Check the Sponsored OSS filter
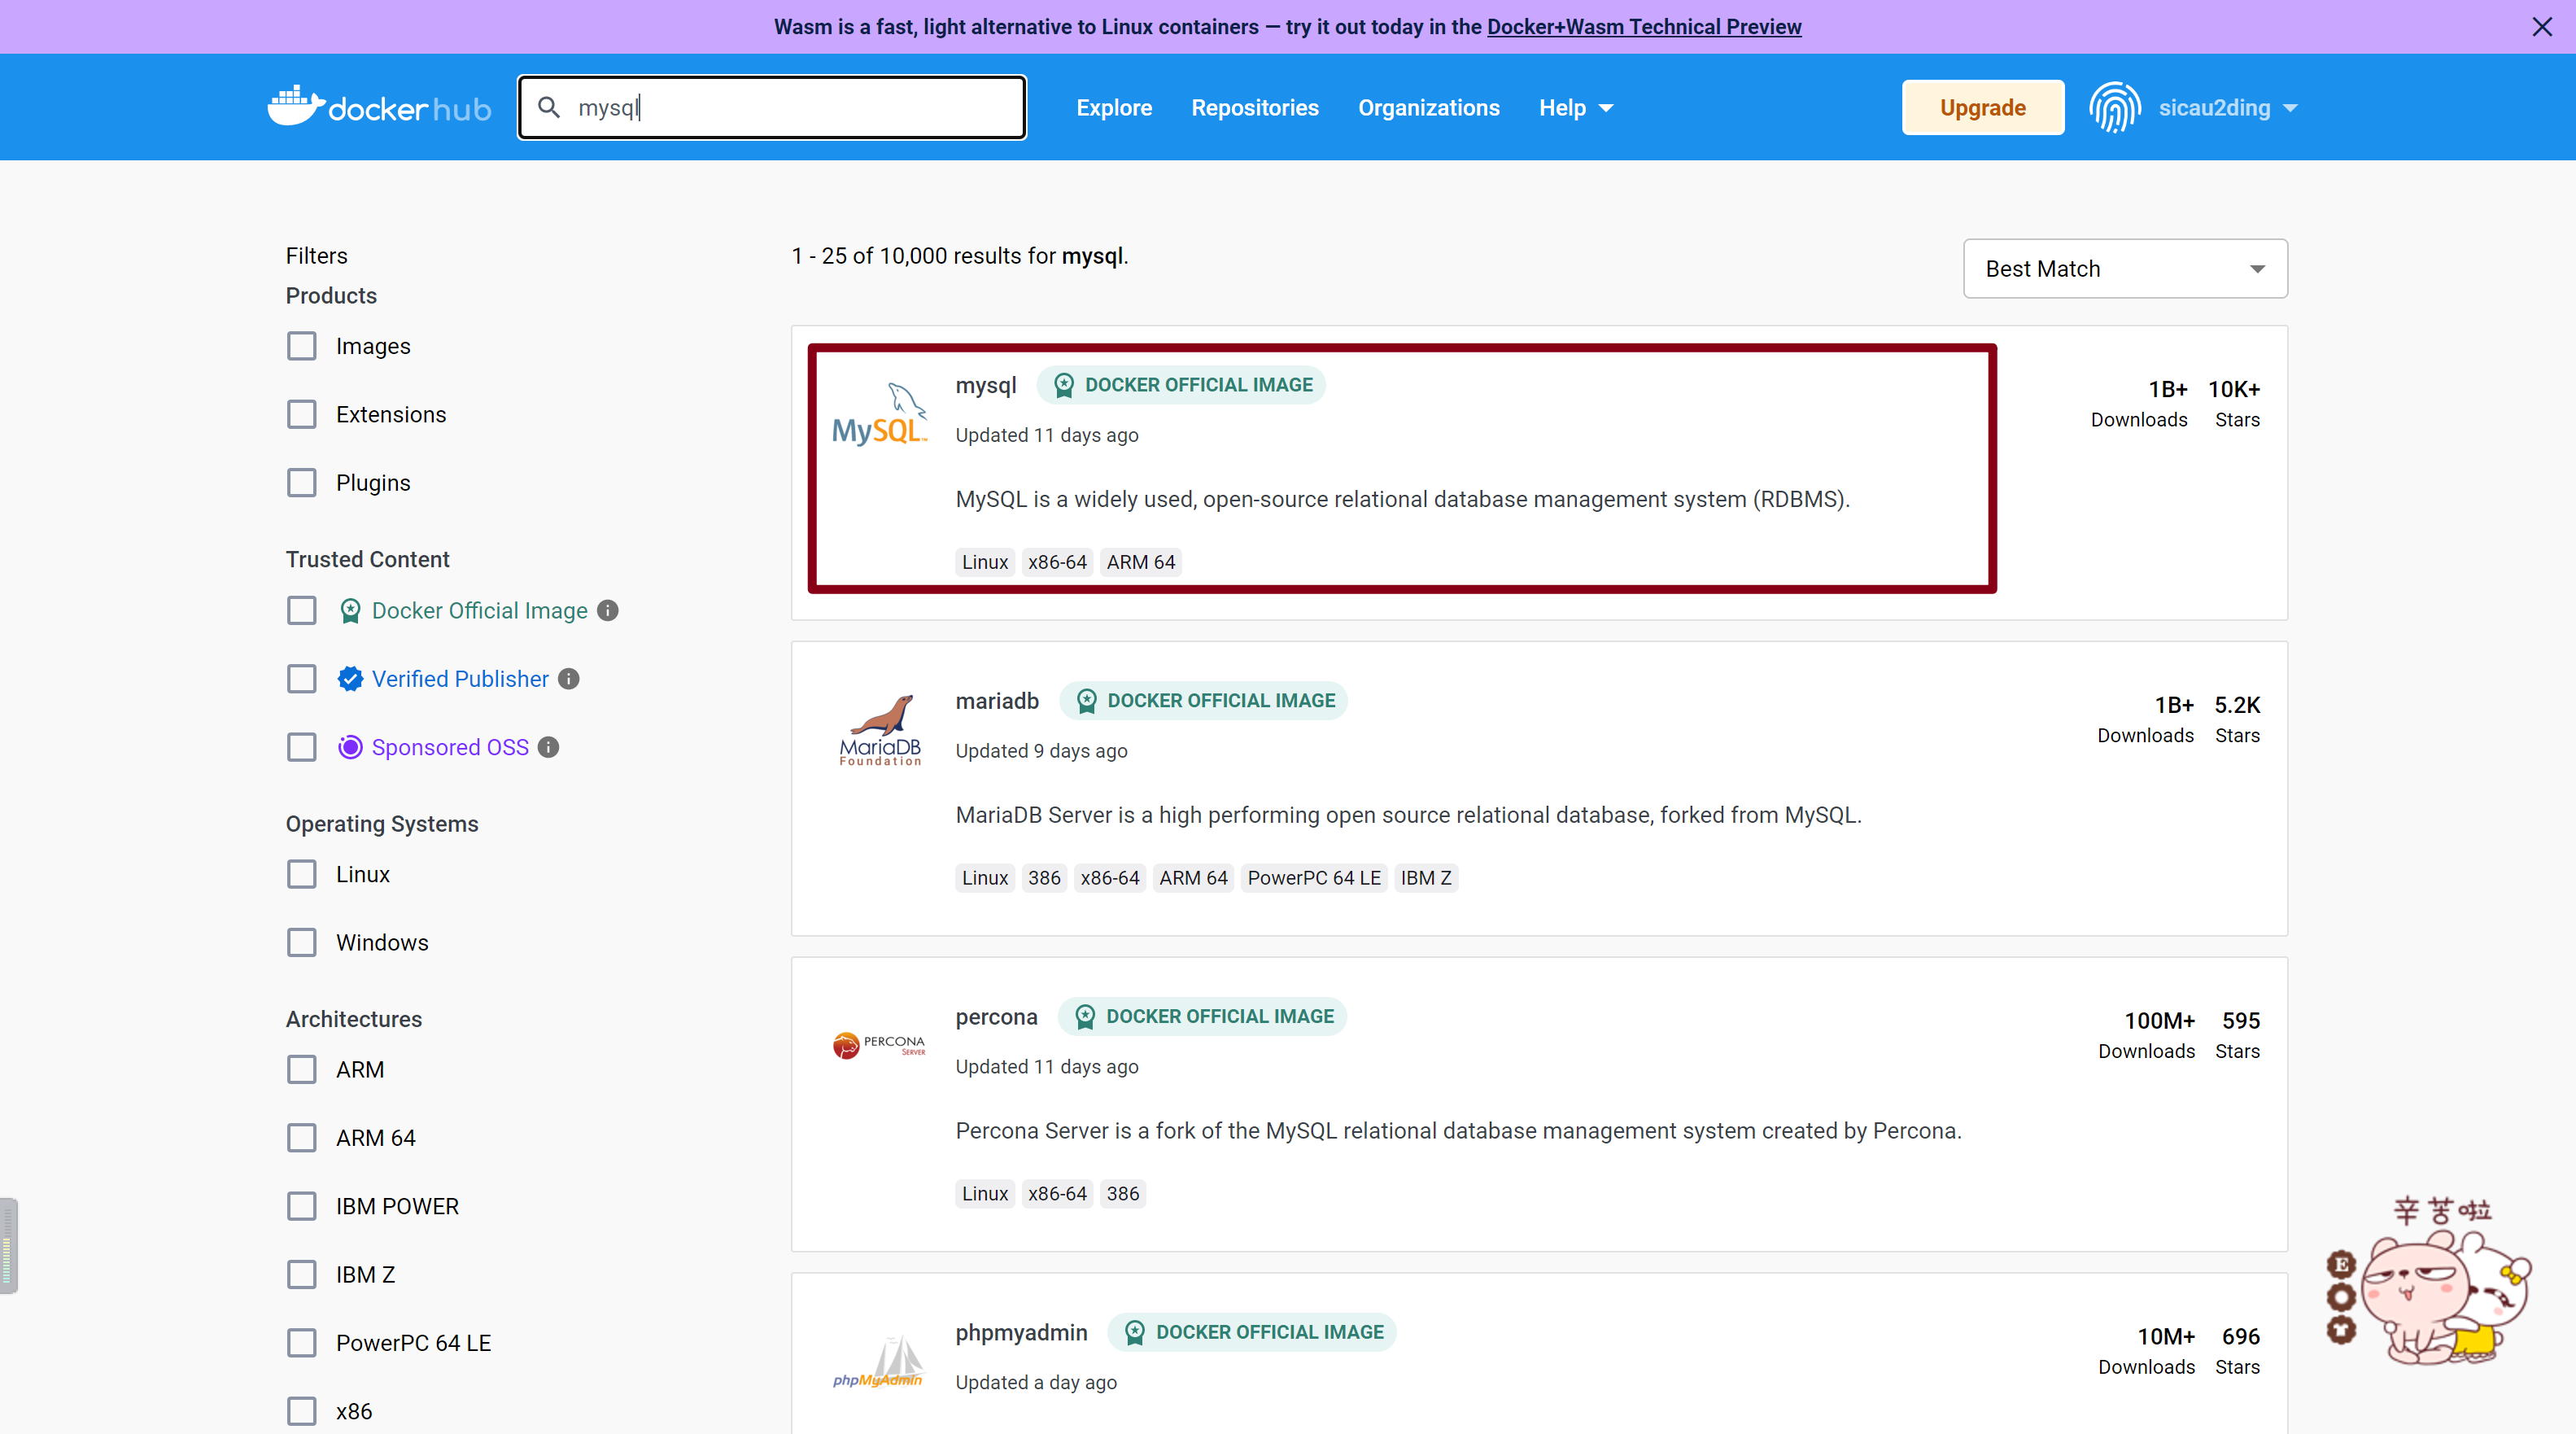 tap(302, 747)
